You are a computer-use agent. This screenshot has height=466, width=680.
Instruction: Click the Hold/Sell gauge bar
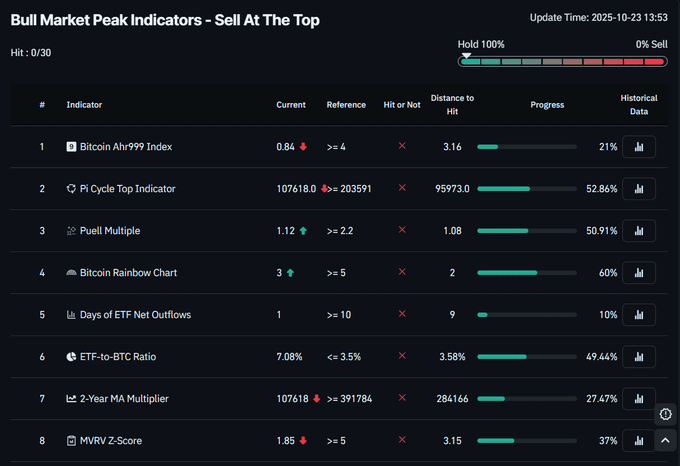tap(562, 62)
